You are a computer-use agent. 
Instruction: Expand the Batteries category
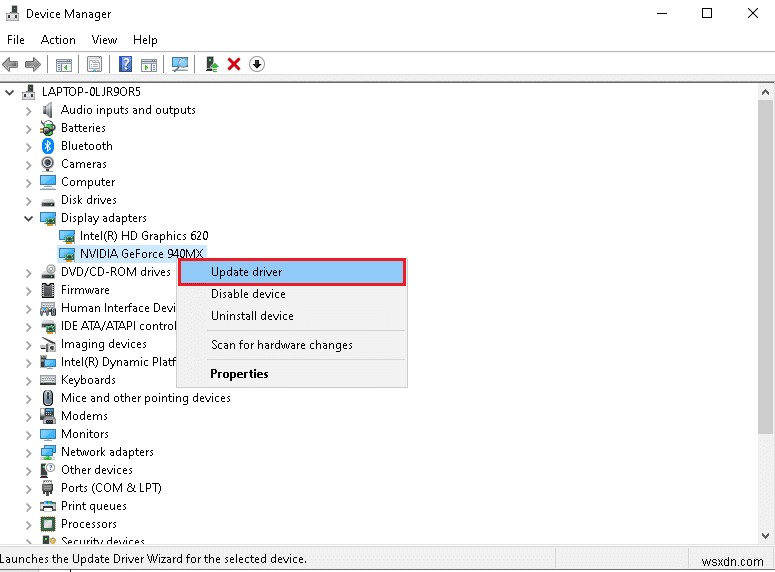pos(28,128)
